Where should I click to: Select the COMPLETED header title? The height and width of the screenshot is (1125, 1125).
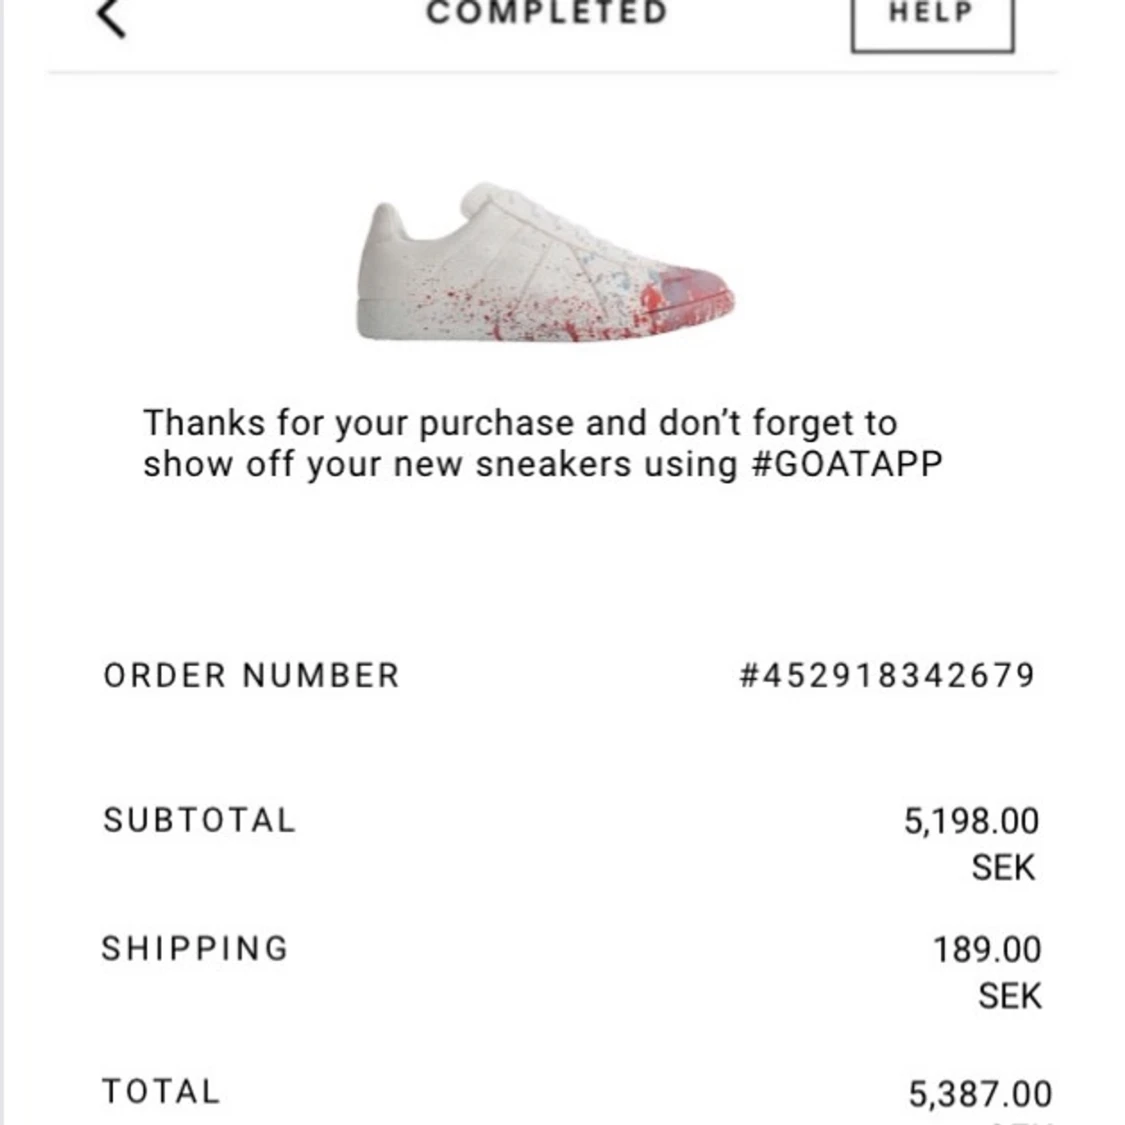547,13
